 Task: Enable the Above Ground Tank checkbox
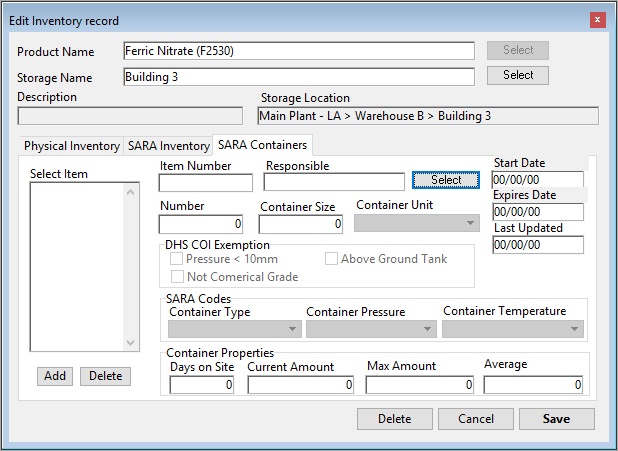click(331, 259)
